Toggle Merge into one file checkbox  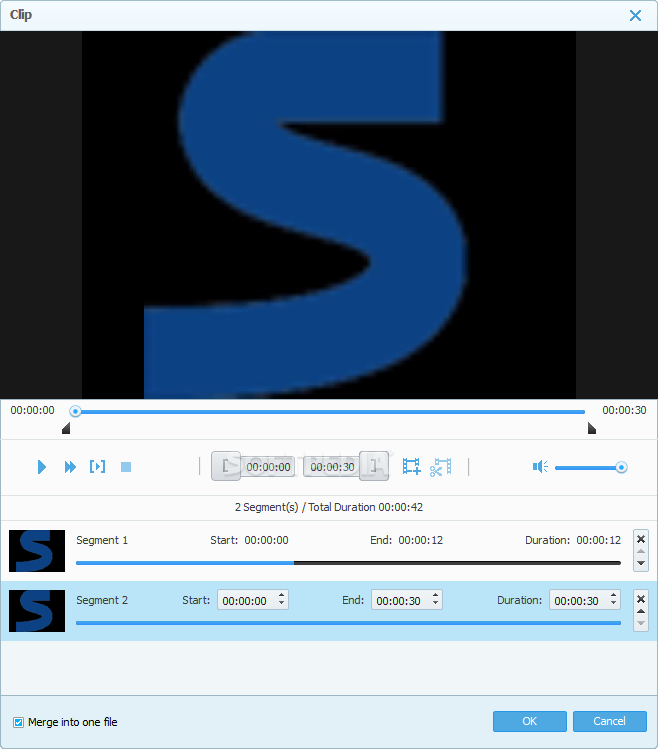coord(18,722)
